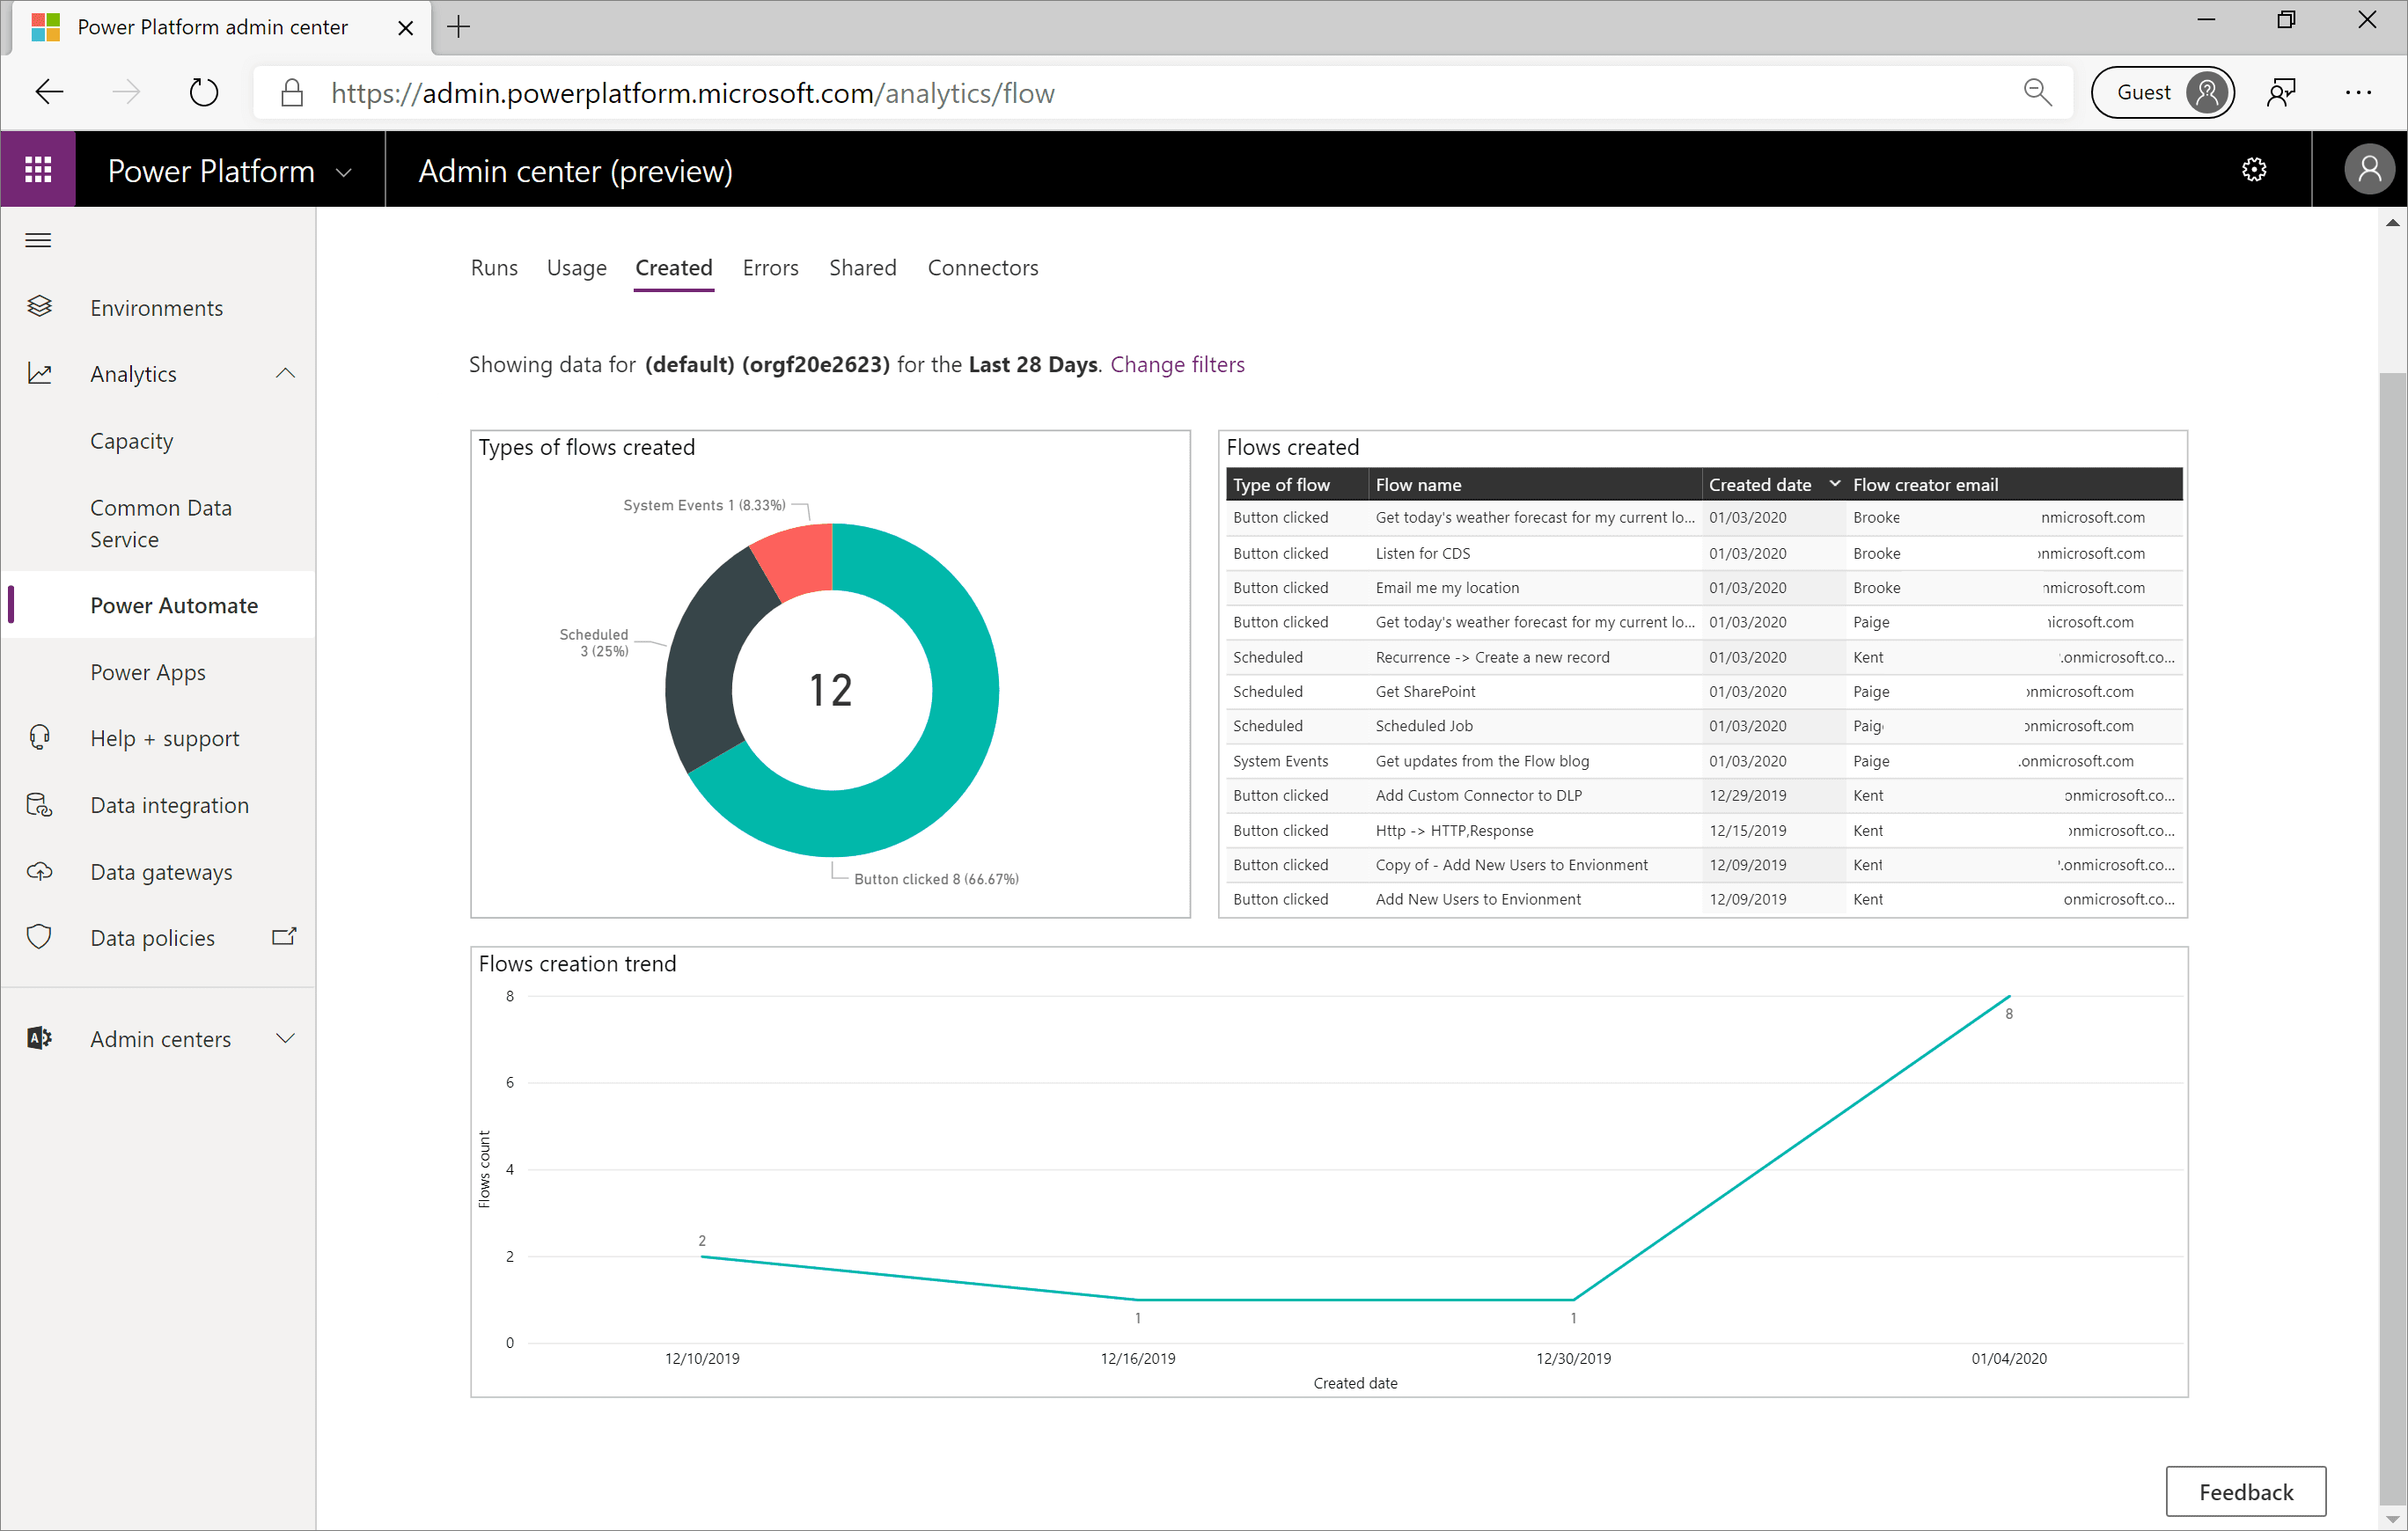The height and width of the screenshot is (1531, 2408).
Task: Open Data policies external link icon
Action: (x=284, y=937)
